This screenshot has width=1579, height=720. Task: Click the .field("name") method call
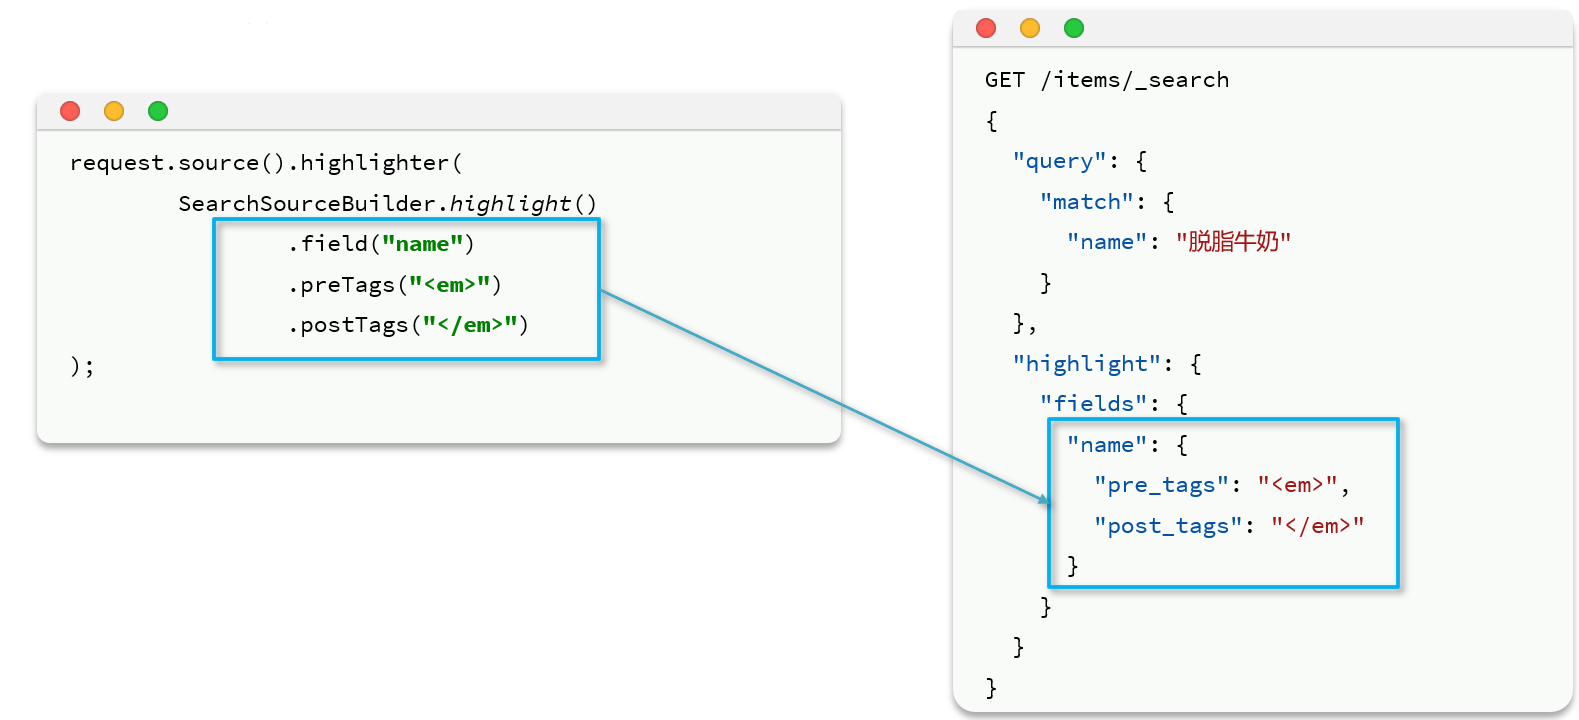coord(381,244)
